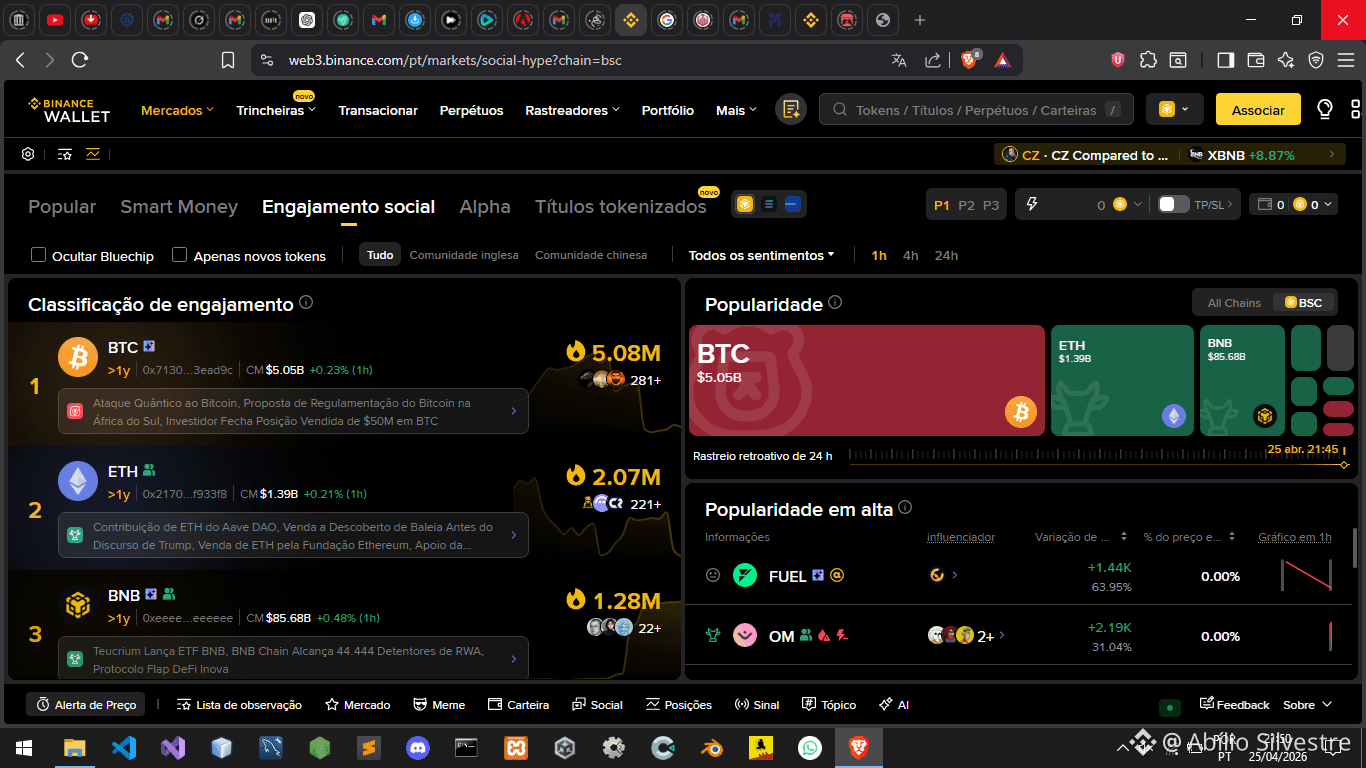Switch to the Alpha tab
This screenshot has height=768, width=1366.
pyautogui.click(x=485, y=207)
